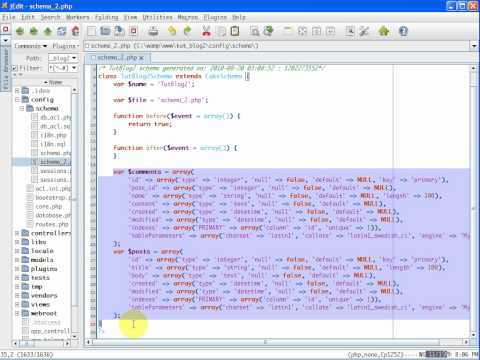480x360 pixels.
Task: Click the green back arrow icon
Action: tap(20, 31)
